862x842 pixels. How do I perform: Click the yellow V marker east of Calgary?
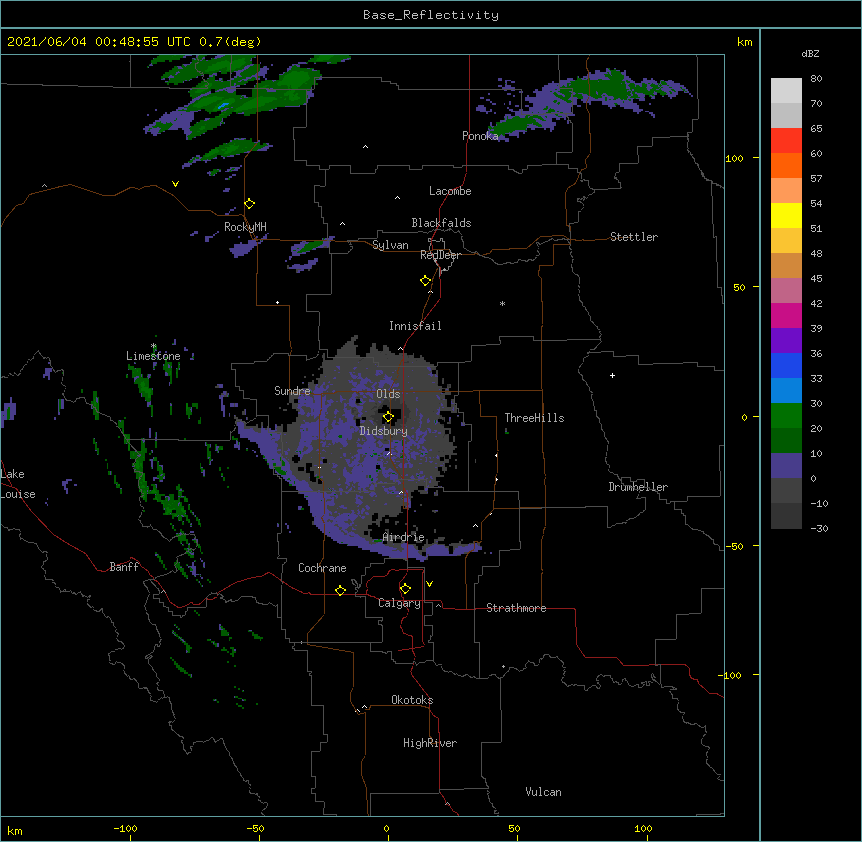429,584
